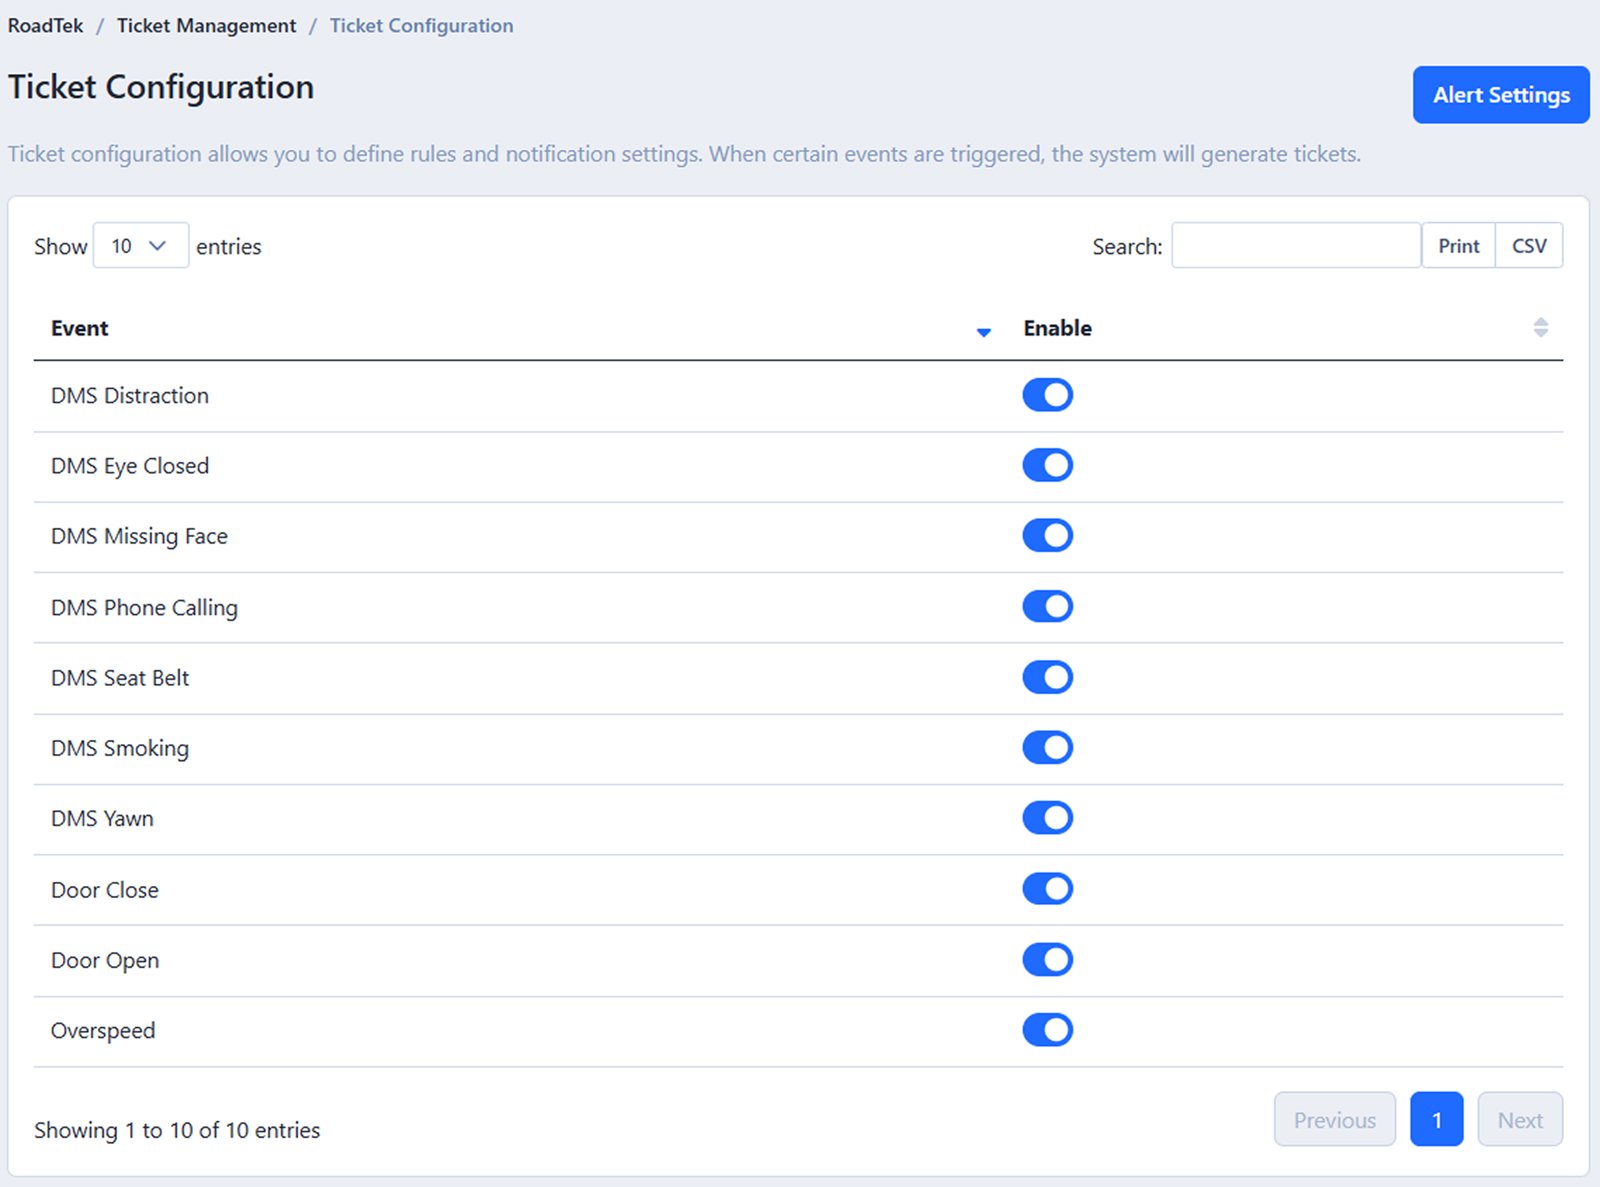Switch off DMS Phone Calling
The width and height of the screenshot is (1600, 1187).
pyautogui.click(x=1047, y=606)
